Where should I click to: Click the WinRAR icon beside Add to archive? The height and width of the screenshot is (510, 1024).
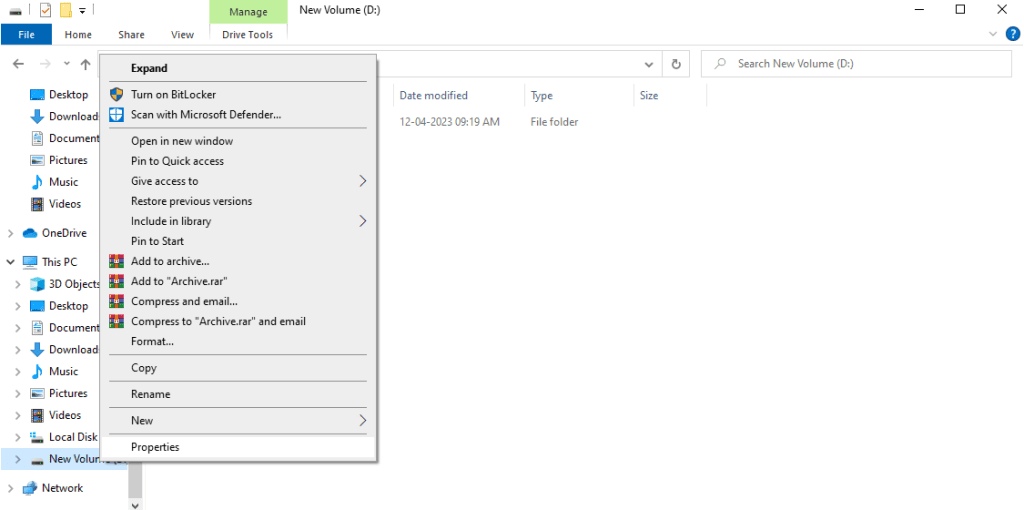click(x=116, y=261)
